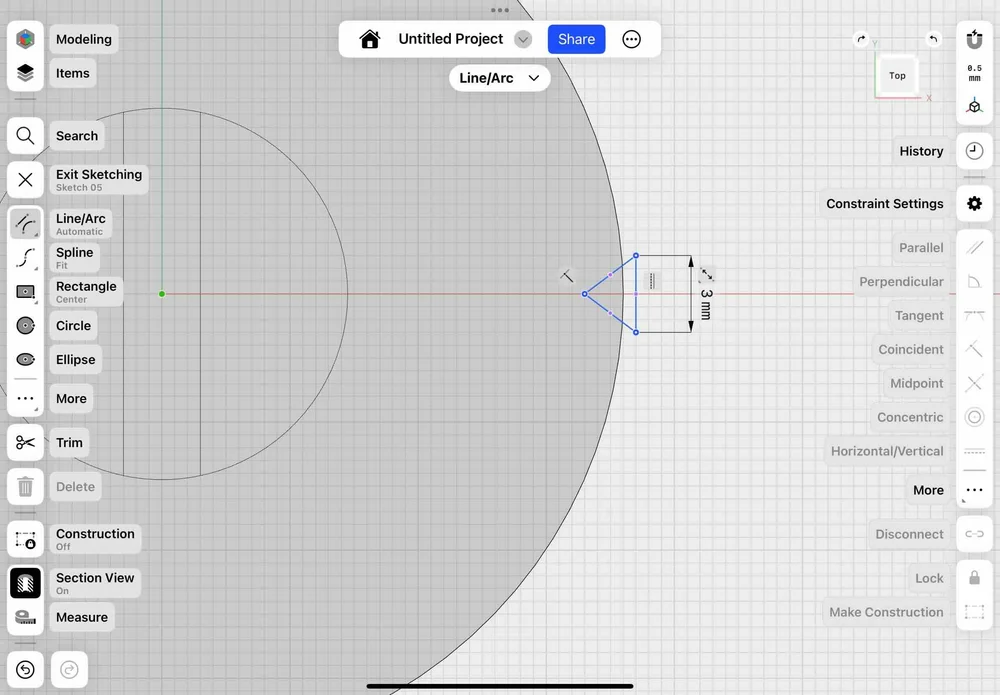Viewport: 1000px width, 695px height.
Task: Open More sketch tools ellipsis icon
Action: coord(26,399)
